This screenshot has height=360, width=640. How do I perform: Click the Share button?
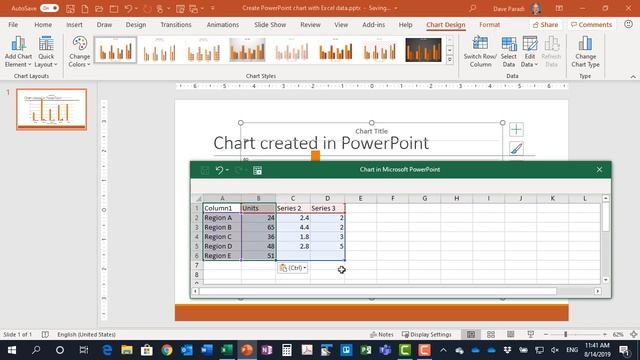(x=545, y=24)
